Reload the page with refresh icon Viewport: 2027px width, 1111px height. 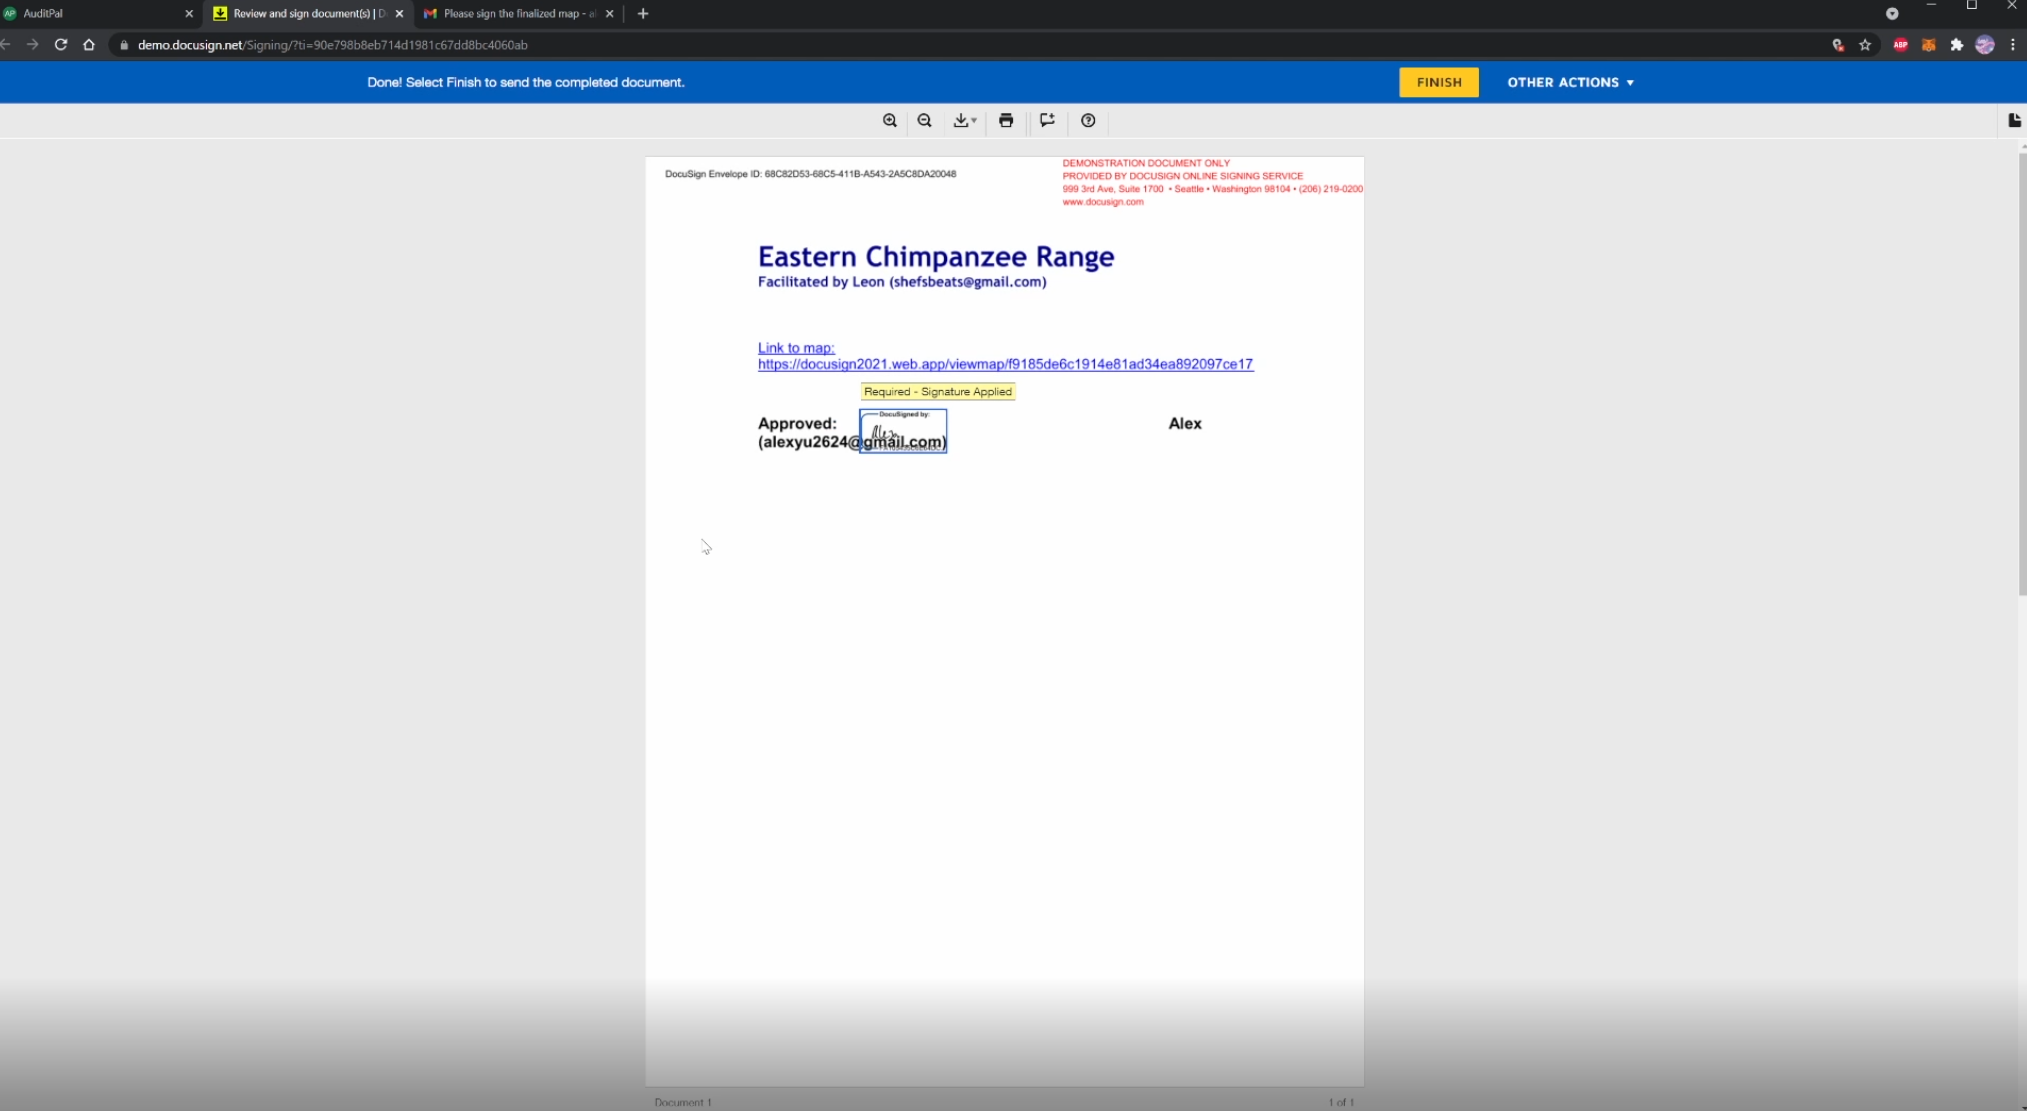61,45
